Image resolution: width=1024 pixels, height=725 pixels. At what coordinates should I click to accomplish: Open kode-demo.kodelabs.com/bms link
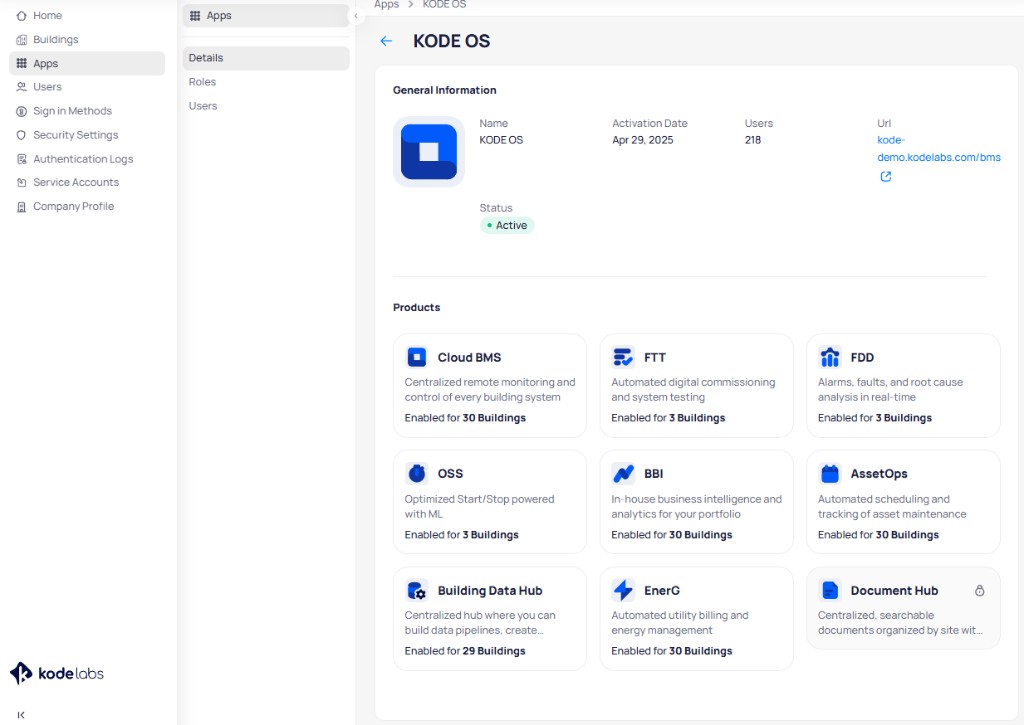[x=938, y=149]
